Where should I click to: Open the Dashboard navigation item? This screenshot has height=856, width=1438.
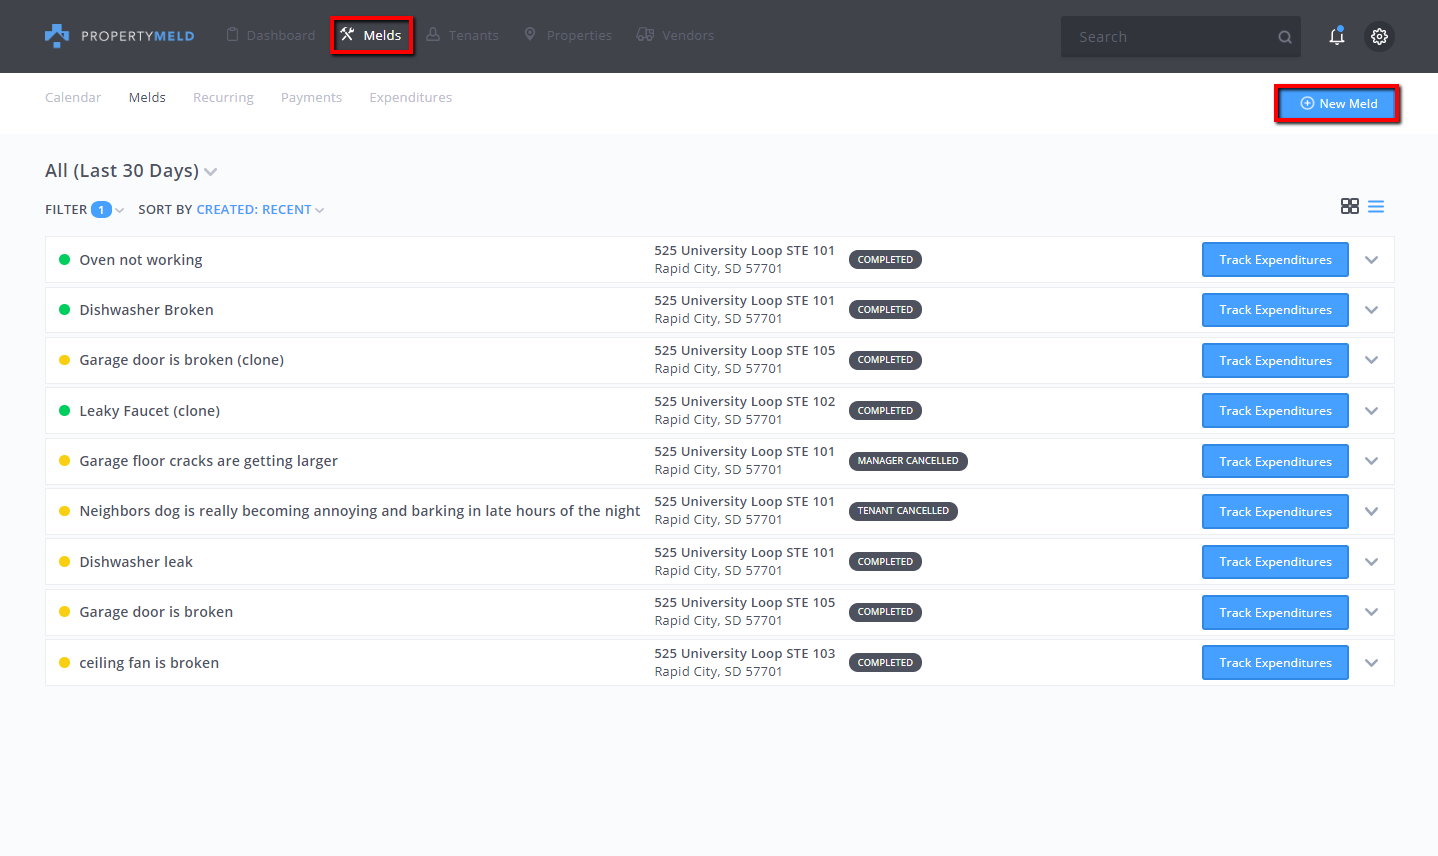pos(270,35)
